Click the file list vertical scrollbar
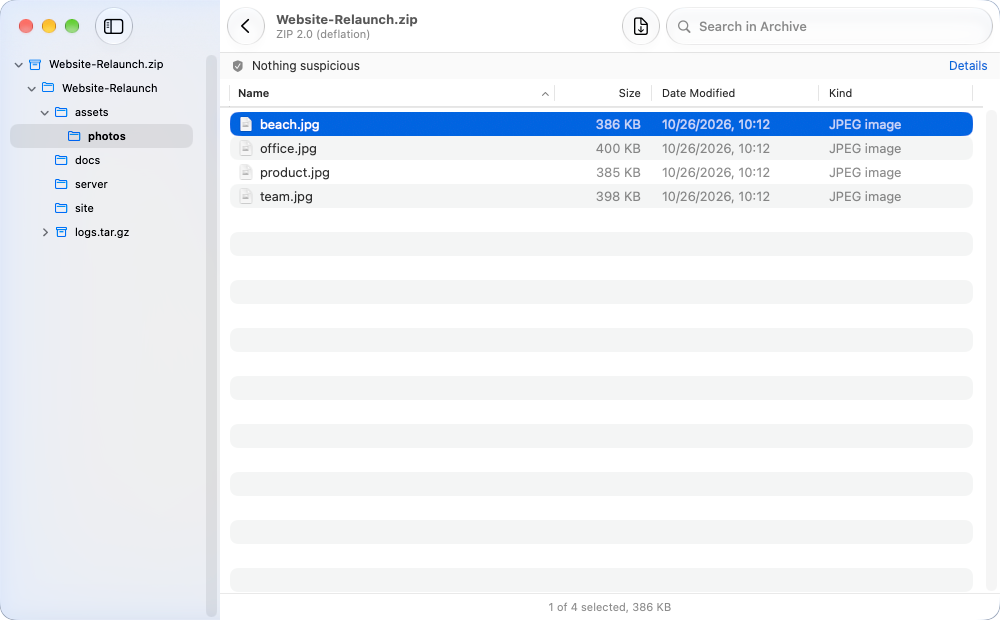1000x620 pixels. (x=990, y=351)
